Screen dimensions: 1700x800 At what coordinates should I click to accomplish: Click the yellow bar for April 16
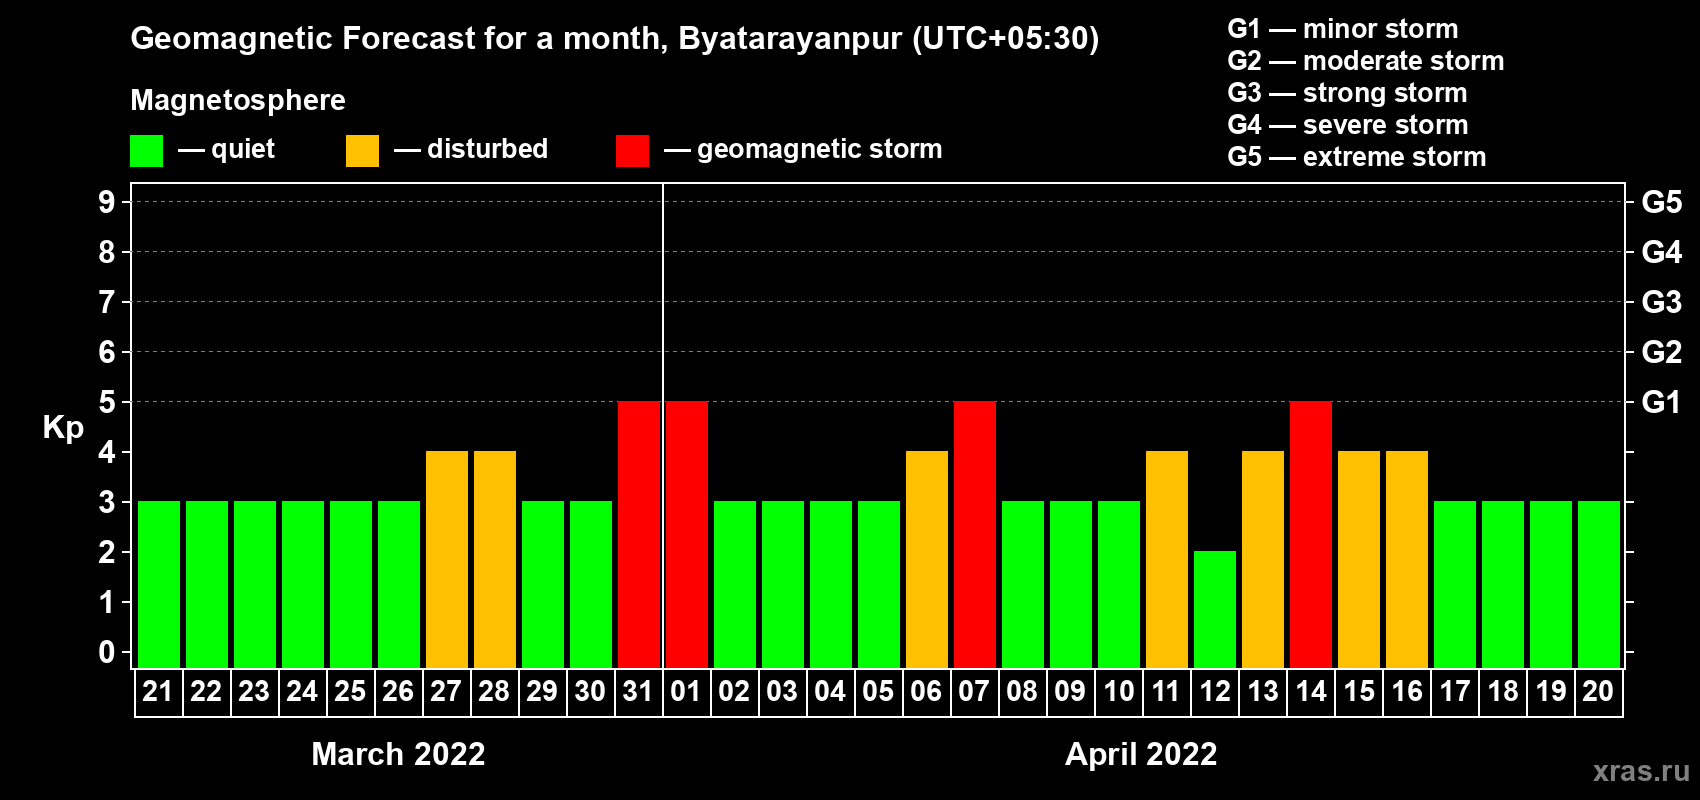pos(1407,560)
